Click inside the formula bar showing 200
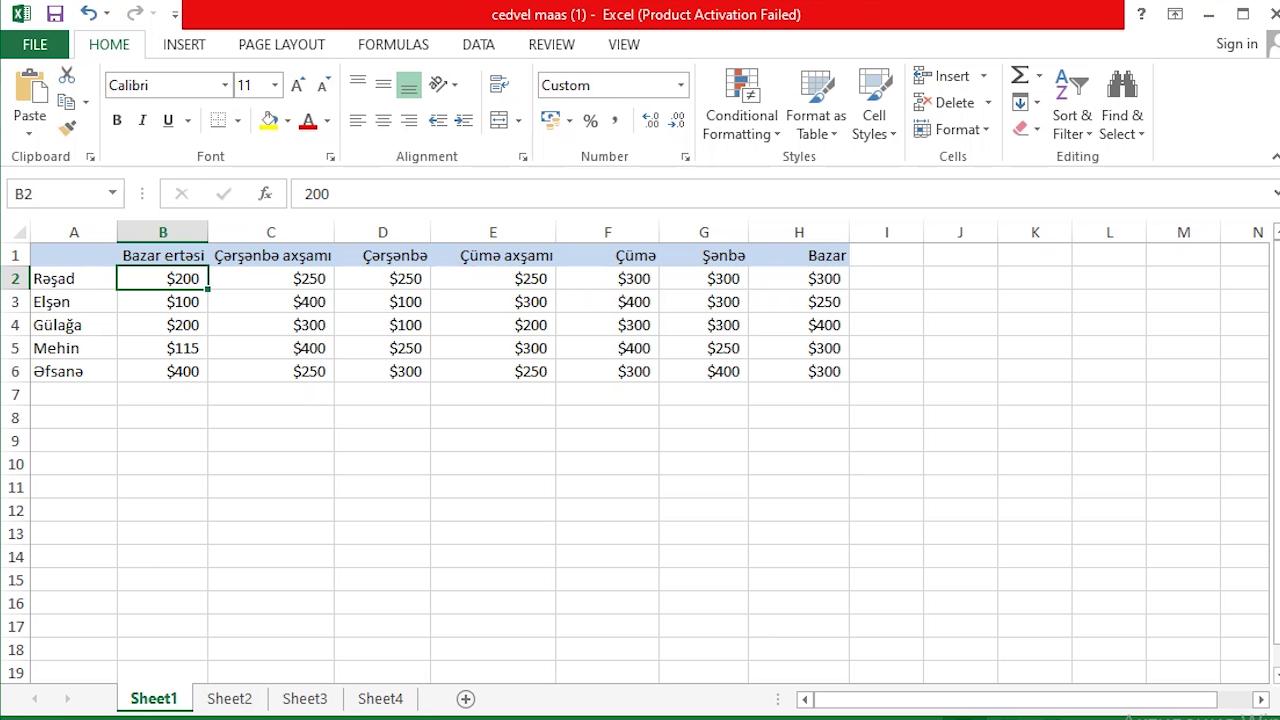 pyautogui.click(x=780, y=193)
